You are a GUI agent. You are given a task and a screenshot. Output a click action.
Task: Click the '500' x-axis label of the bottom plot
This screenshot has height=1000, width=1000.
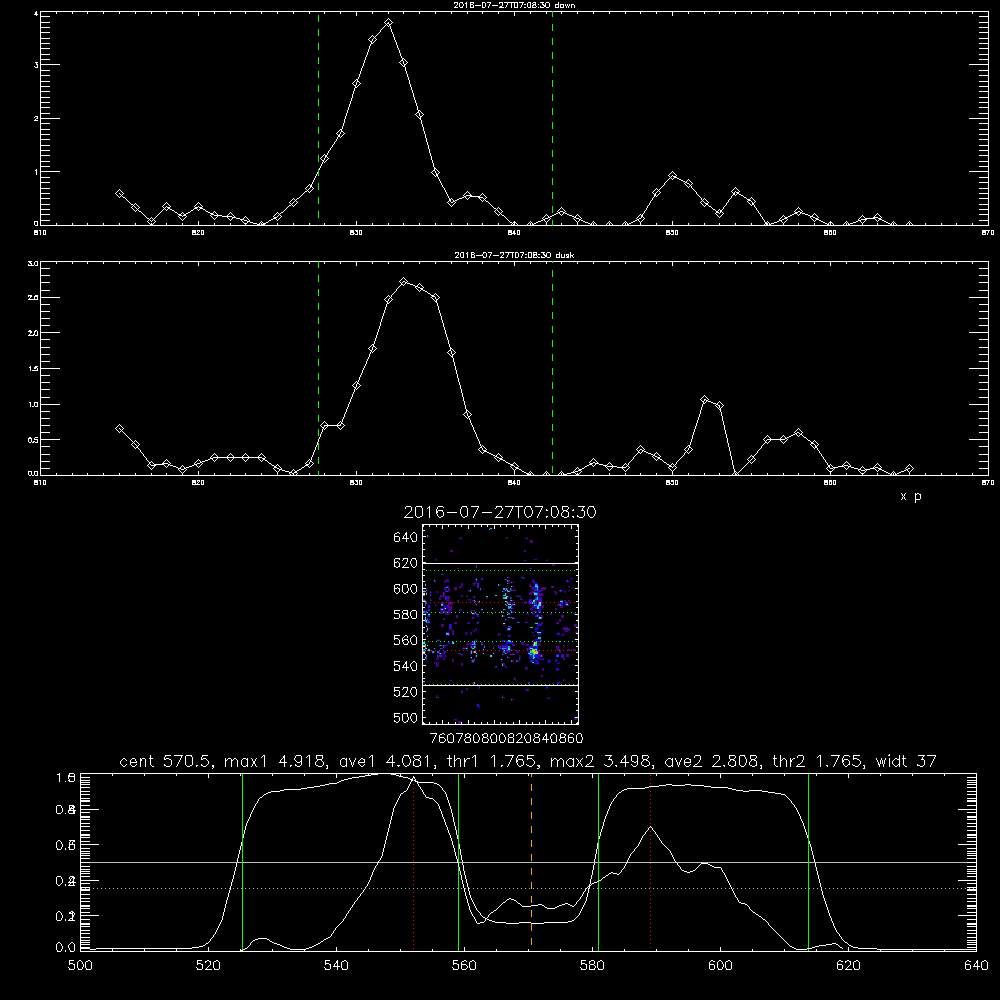pyautogui.click(x=80, y=966)
